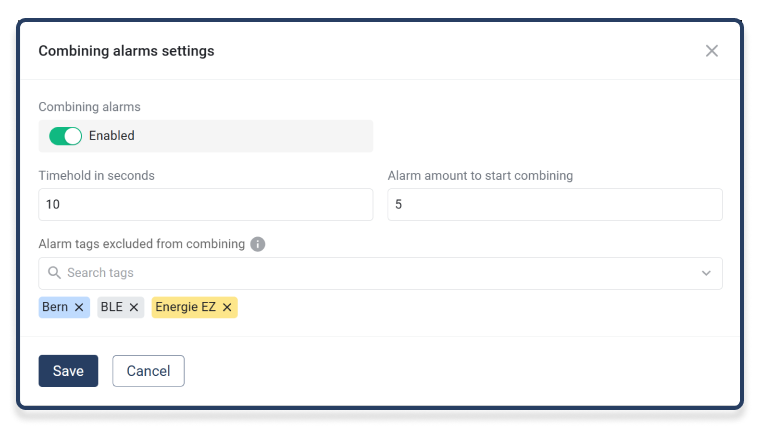
Task: Remove the Energie EZ tag
Action: tap(227, 307)
